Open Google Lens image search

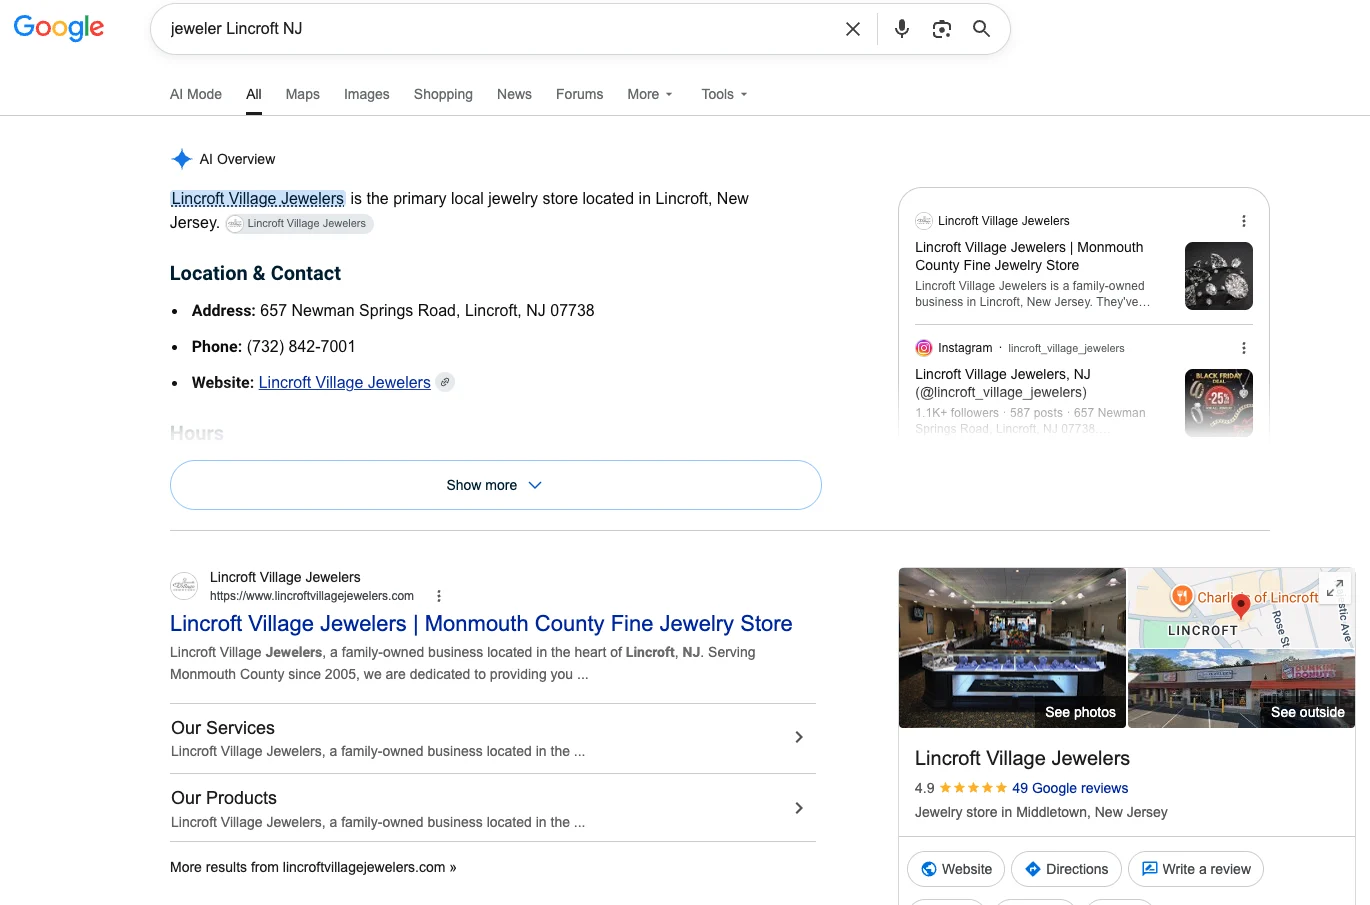[x=942, y=29]
